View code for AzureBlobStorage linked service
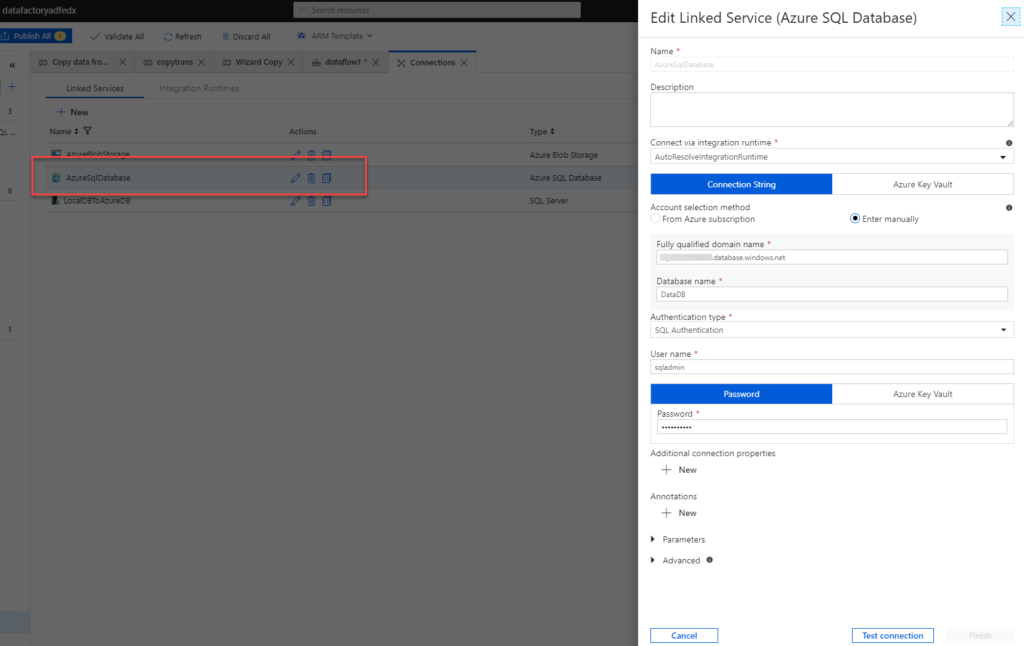 (x=327, y=155)
